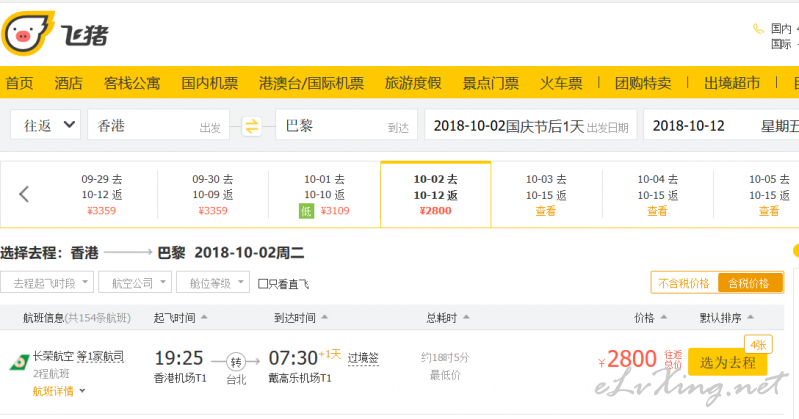Open the 国内机票 menu item
This screenshot has width=799, height=419.
pos(210,83)
